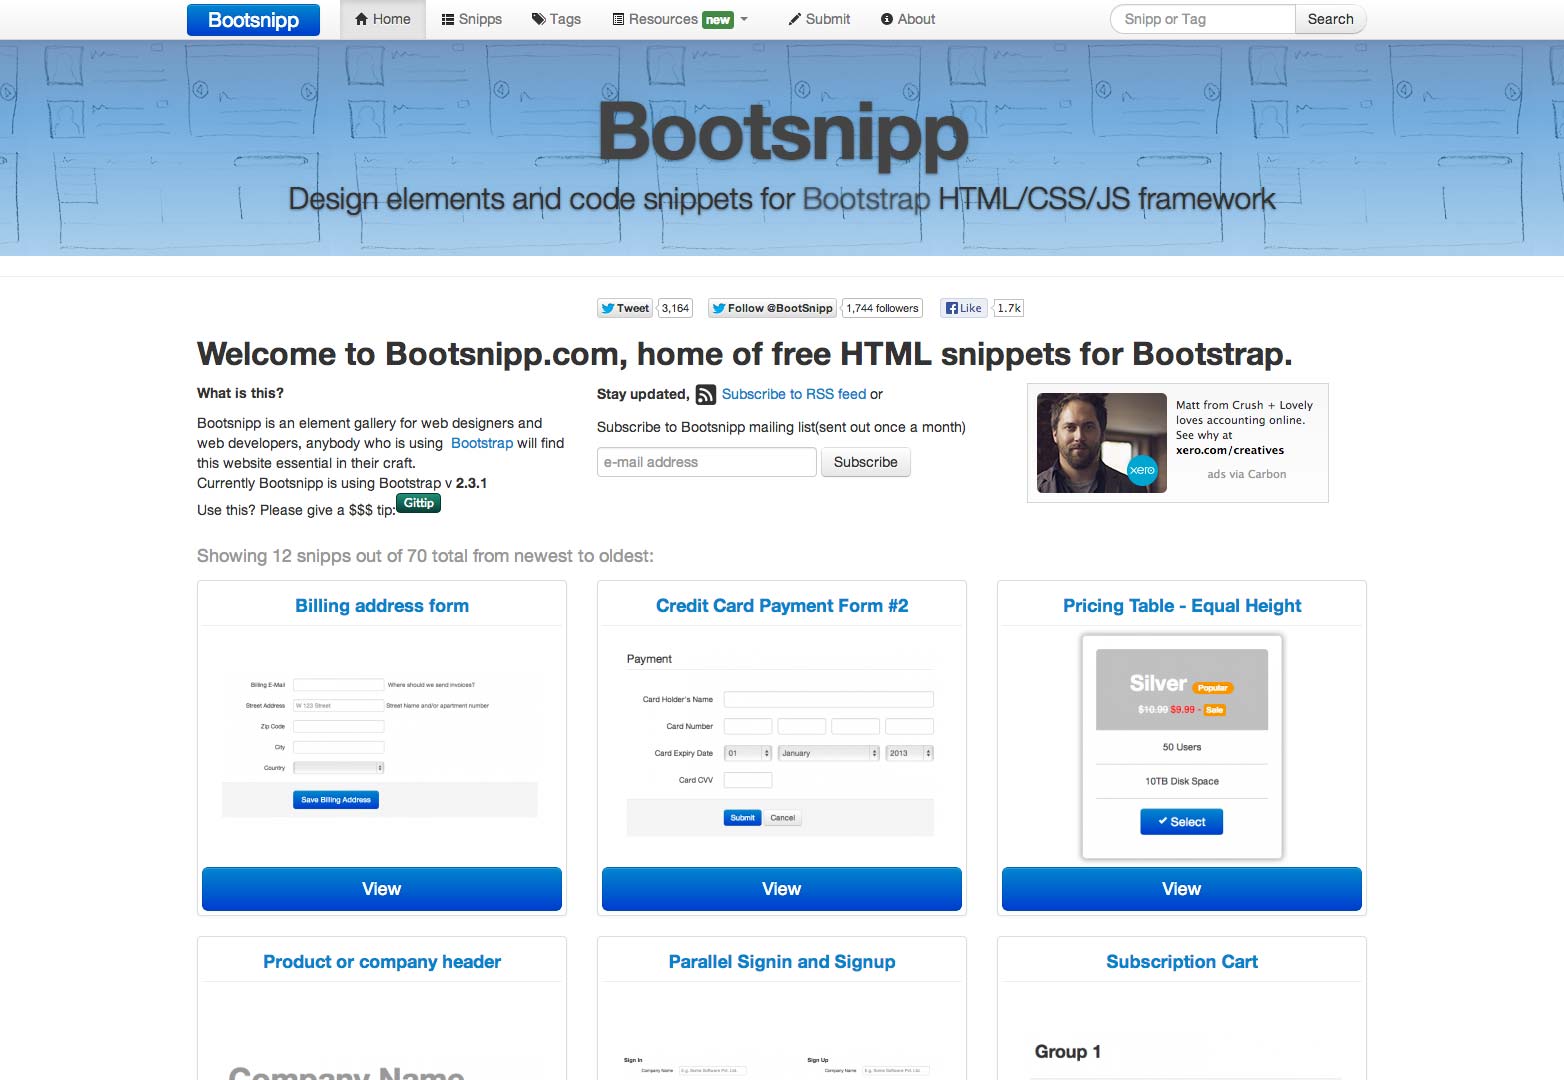Open Subscription Cart title link

[x=1182, y=962]
